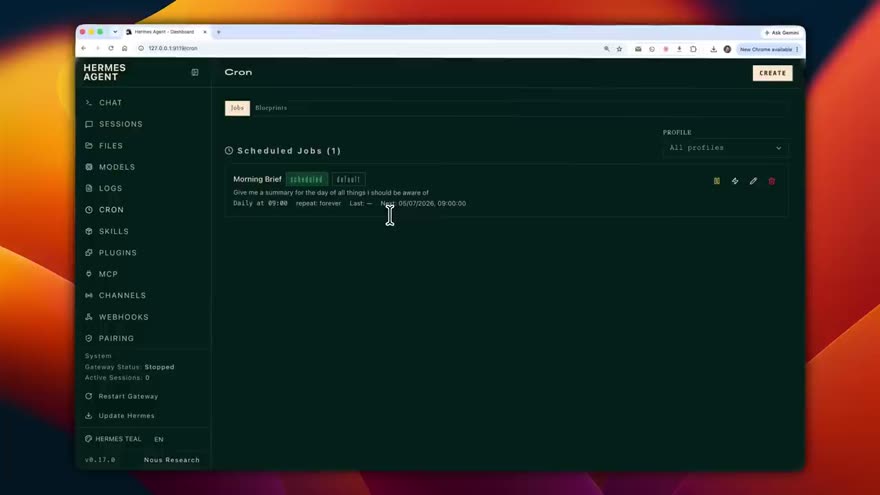The image size is (880, 495).
Task: Click Update Hermes
Action: [x=120, y=416]
